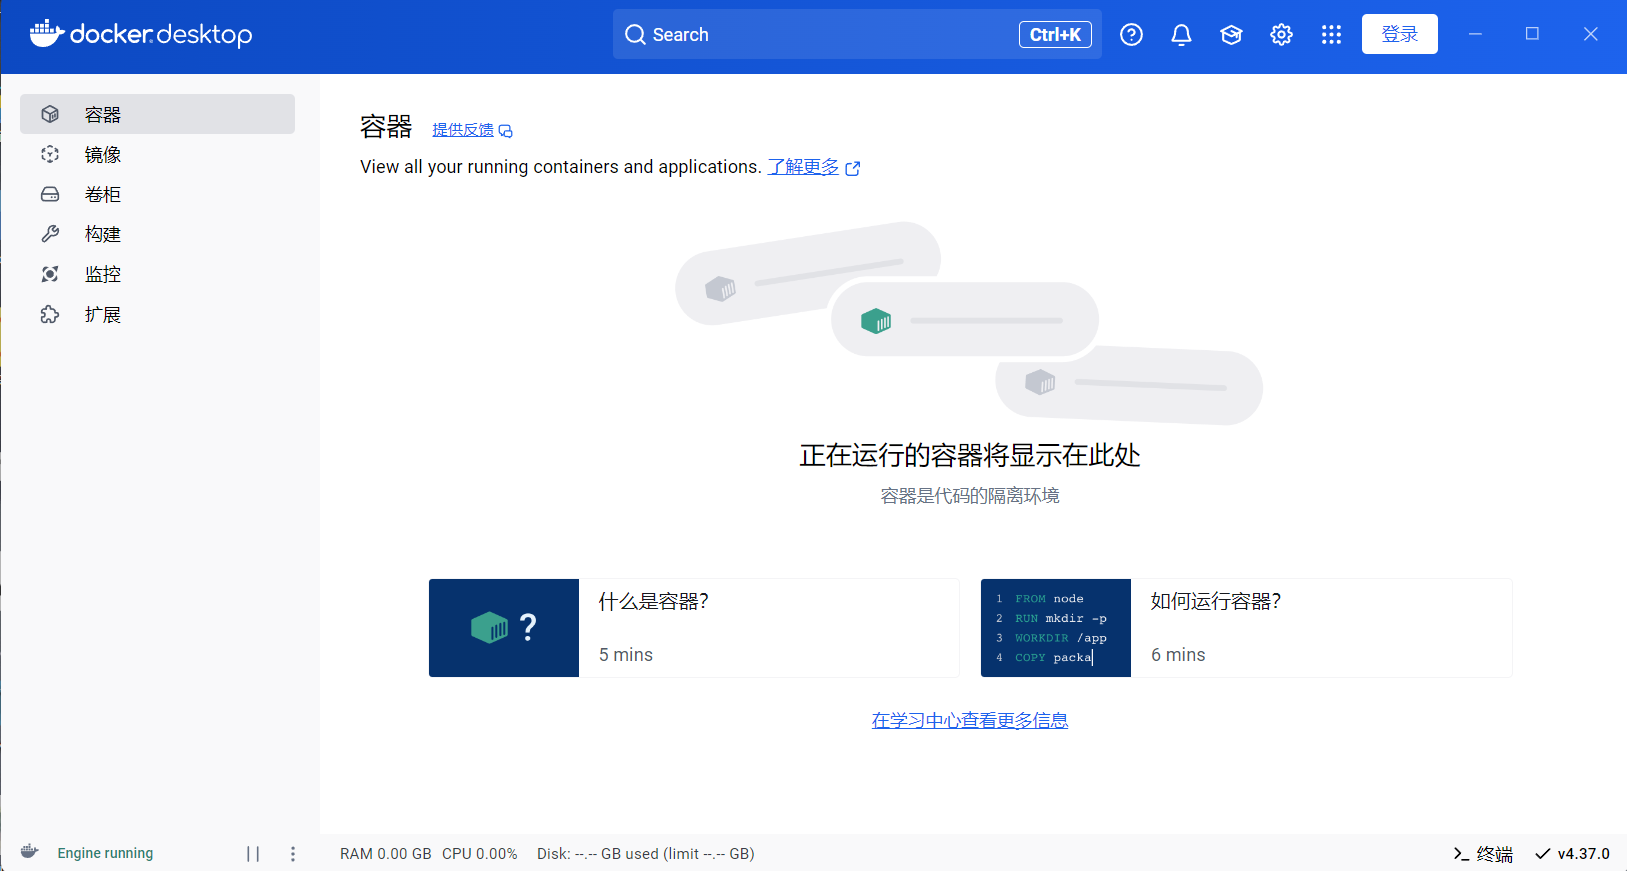Open the 了解更多 link
The height and width of the screenshot is (871, 1627).
click(x=803, y=167)
